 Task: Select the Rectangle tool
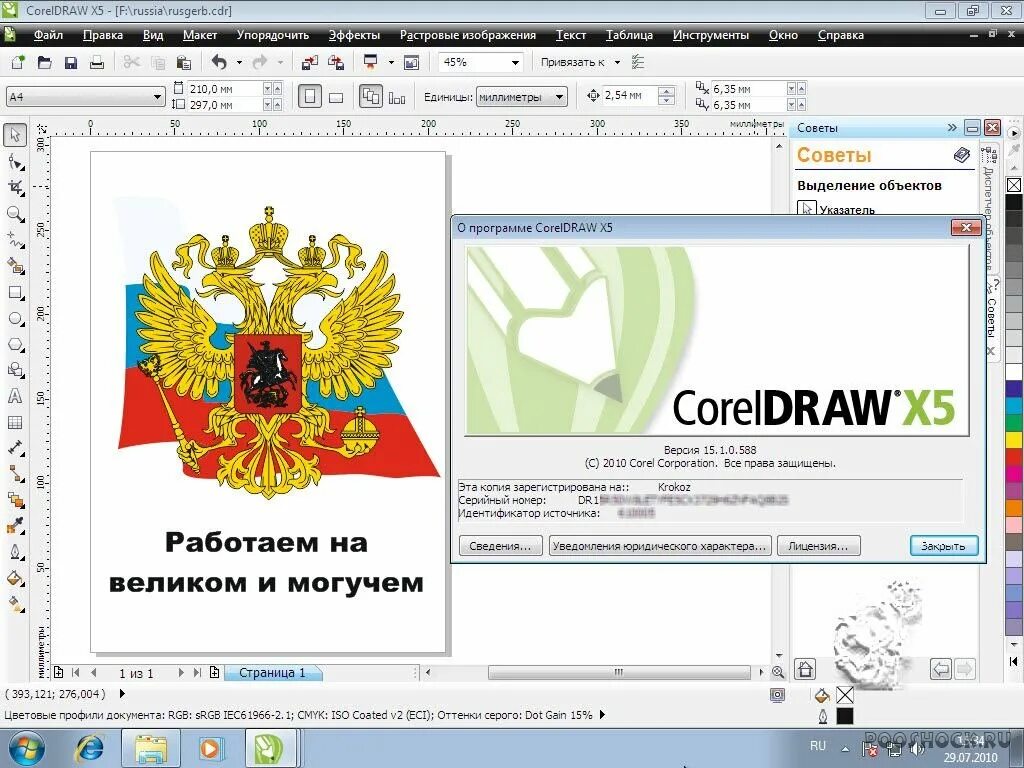coord(15,293)
